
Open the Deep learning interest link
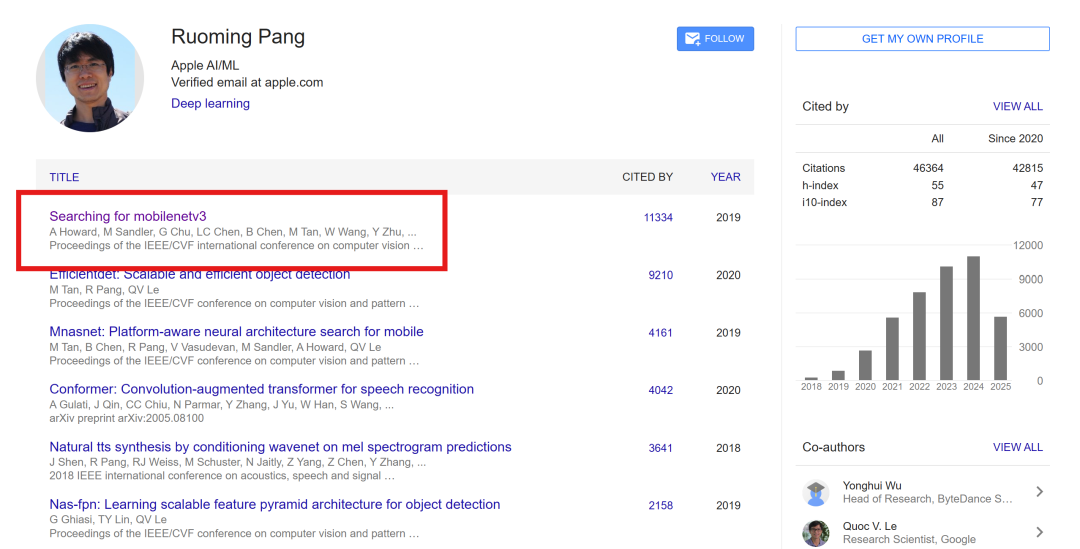(210, 103)
